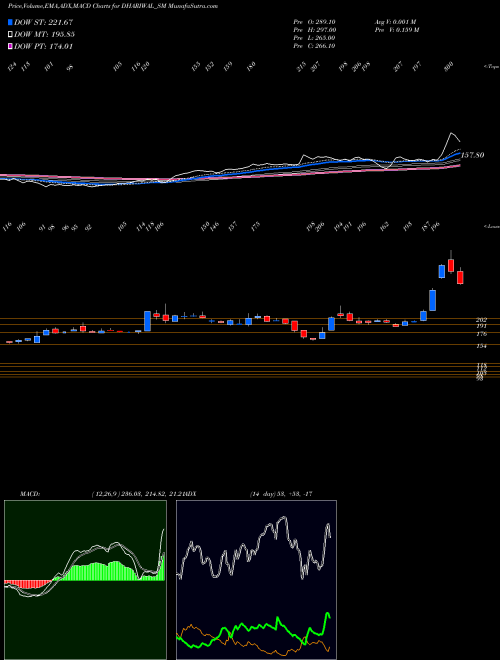Image resolution: width=500 pixels, height=660 pixels.
Task: Click the 154 price level label
Action: (x=481, y=346)
